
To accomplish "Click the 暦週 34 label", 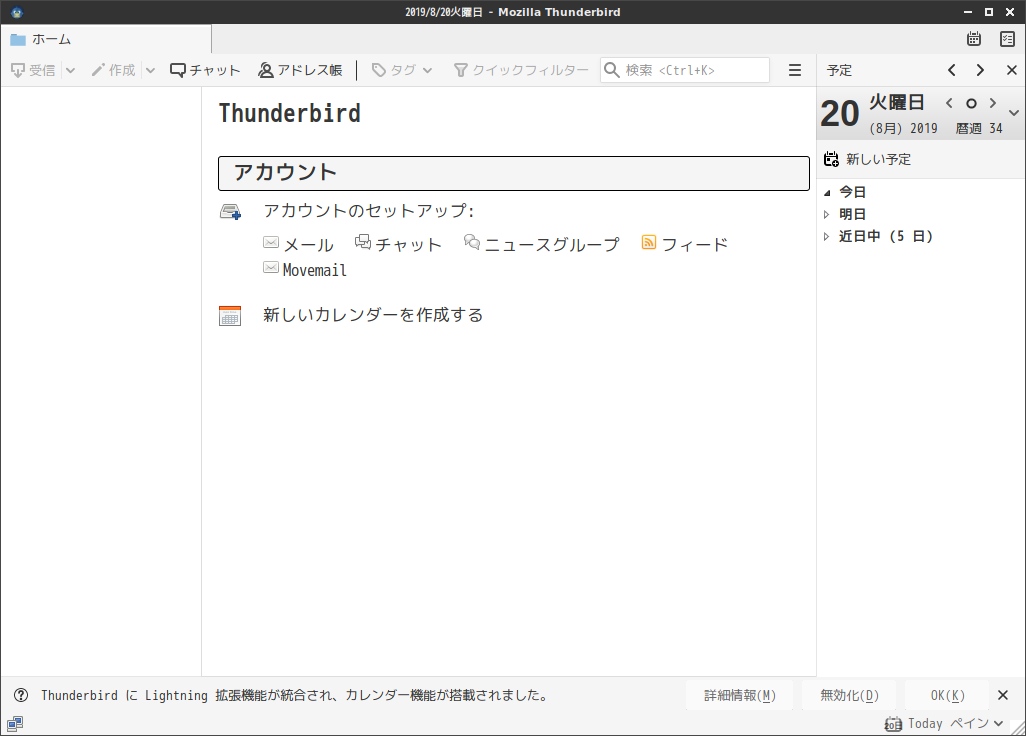I will click(x=979, y=128).
